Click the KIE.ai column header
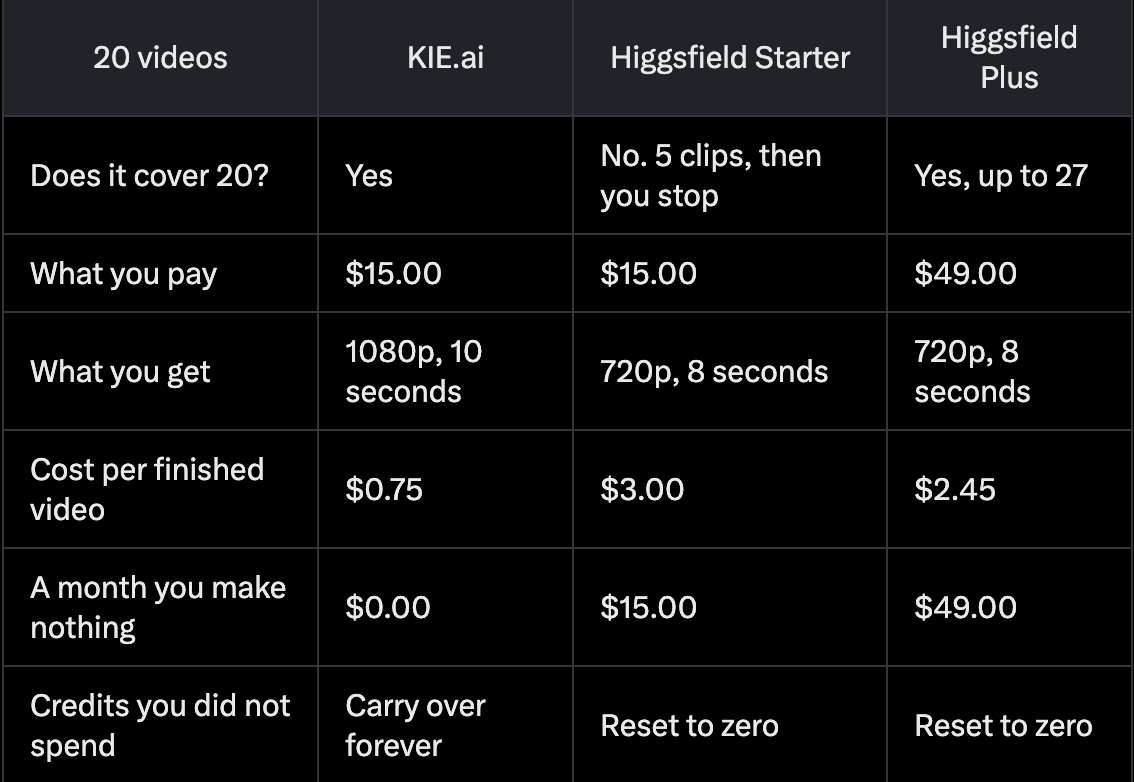The image size is (1134, 782). click(x=446, y=58)
